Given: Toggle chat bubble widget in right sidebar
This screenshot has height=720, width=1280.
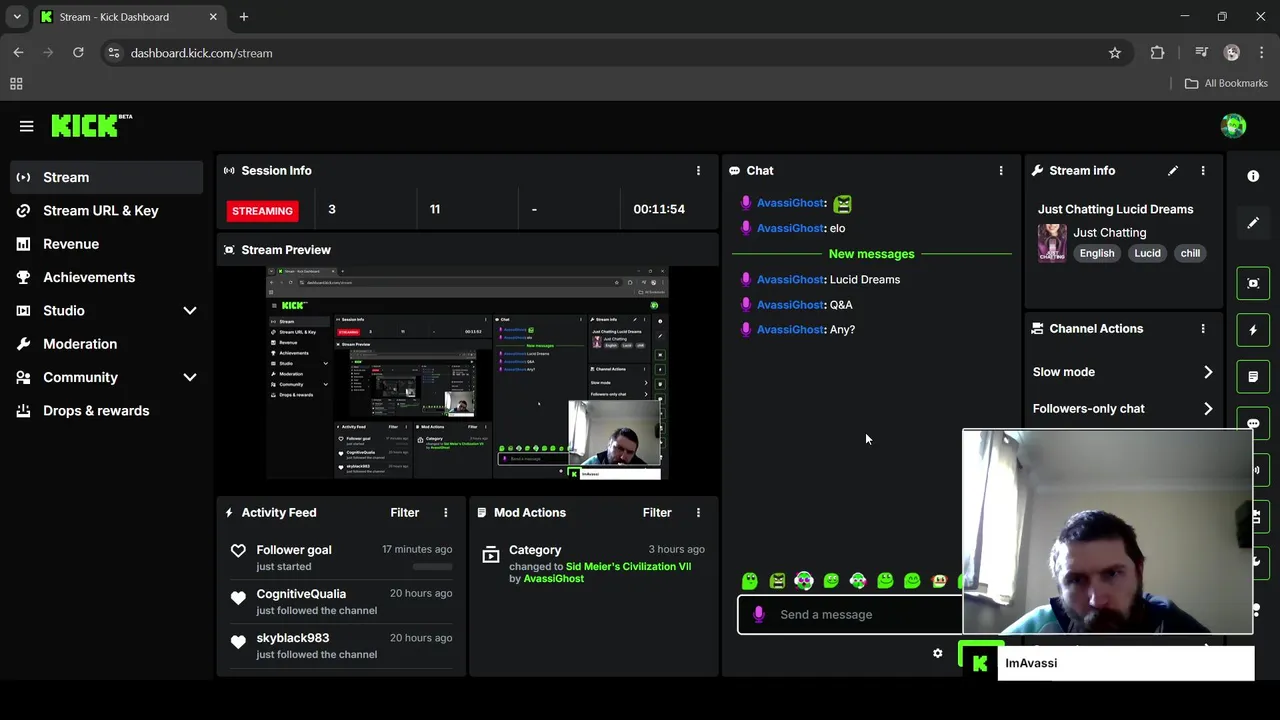Looking at the screenshot, I should click(1253, 423).
